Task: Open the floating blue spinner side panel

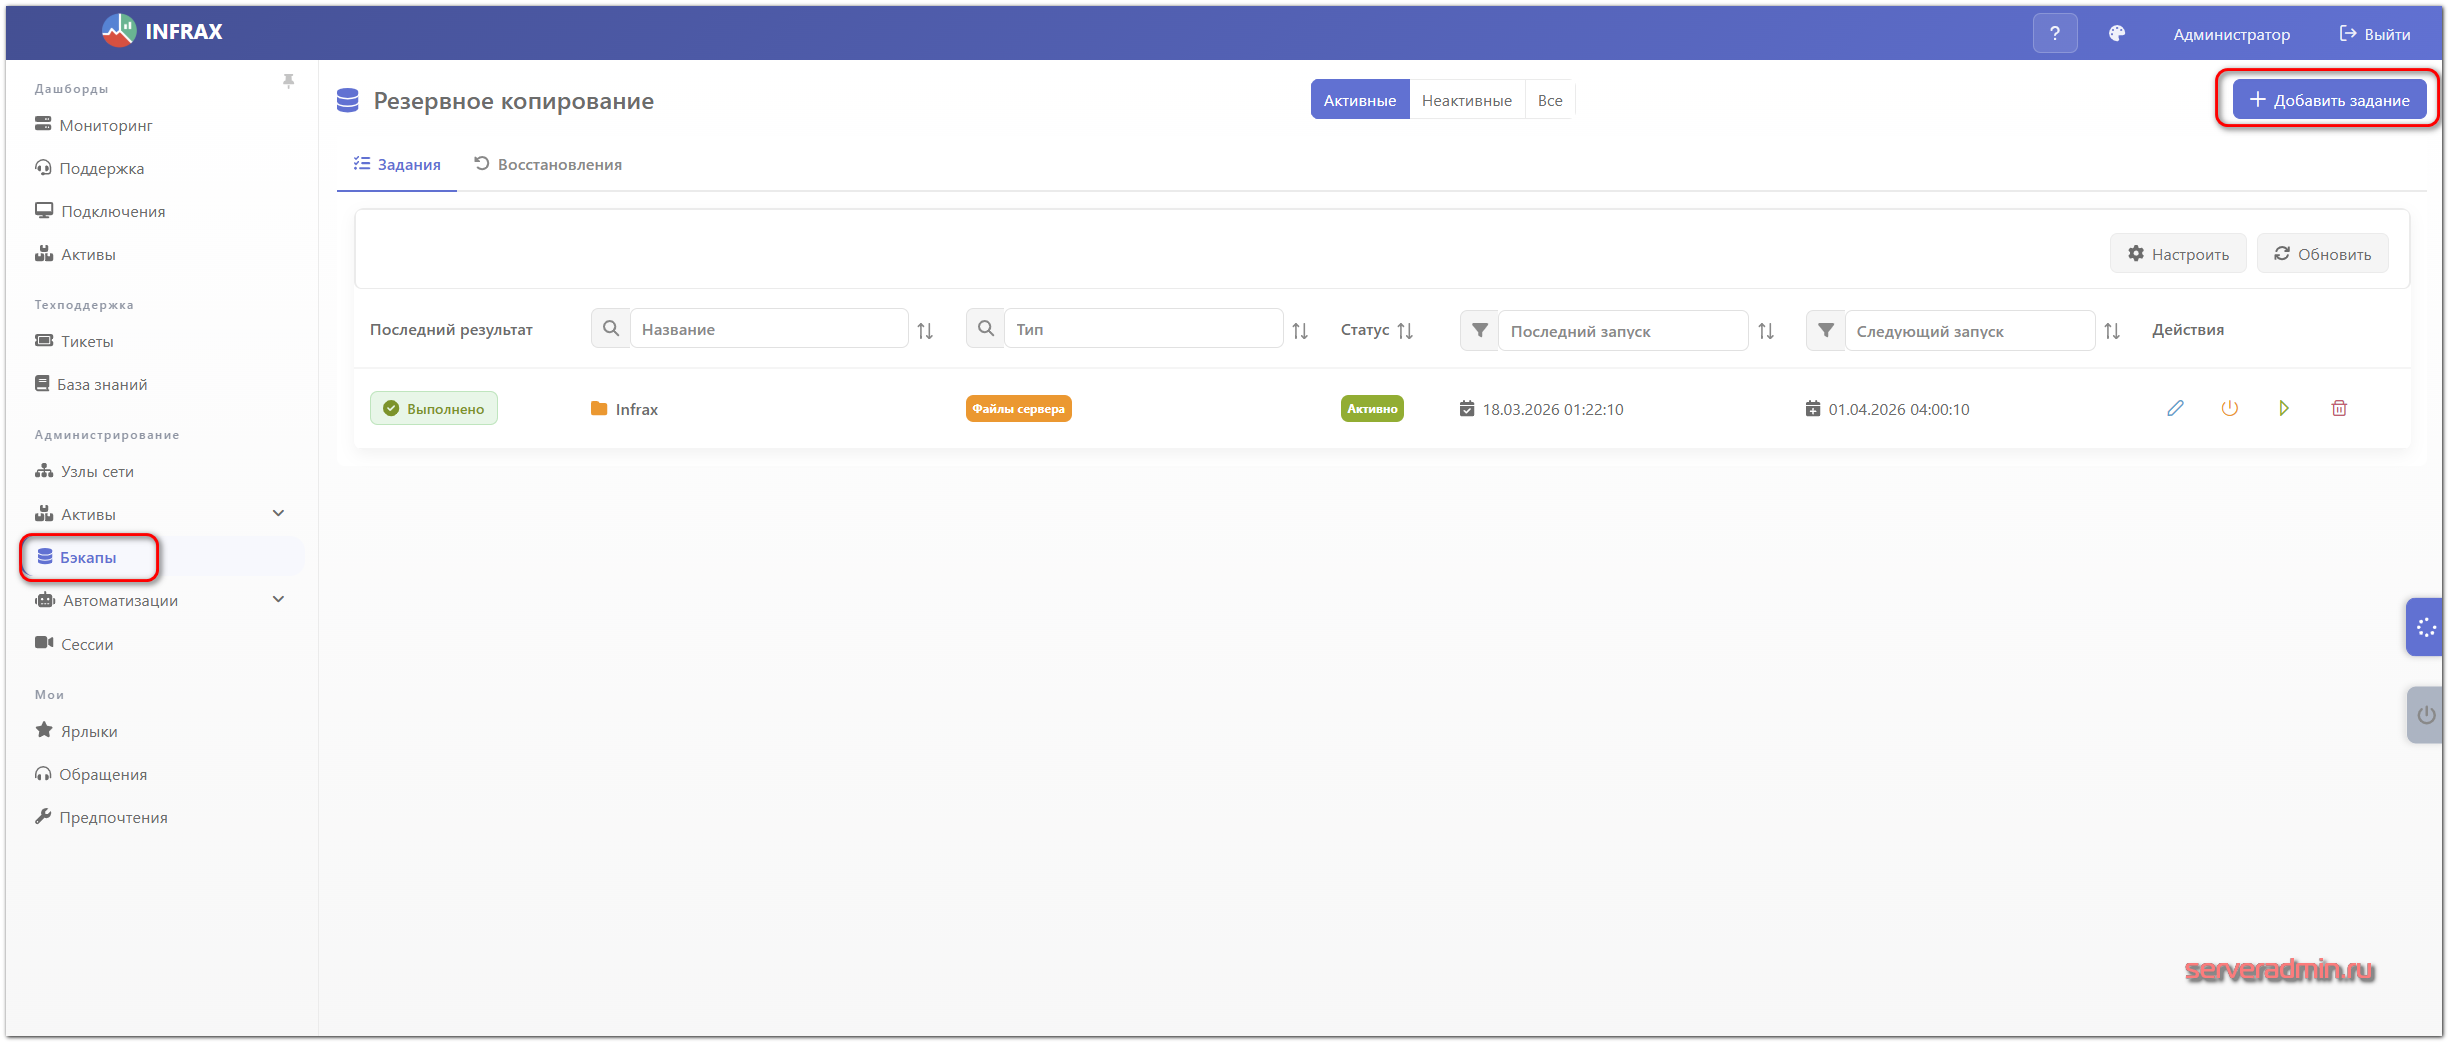Action: click(2425, 627)
